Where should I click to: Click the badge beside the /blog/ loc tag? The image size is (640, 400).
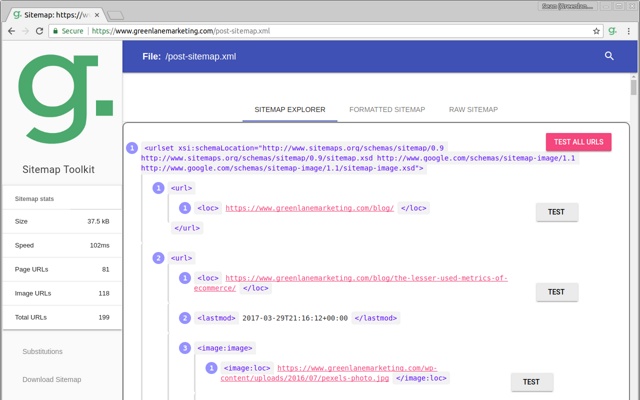coord(185,208)
